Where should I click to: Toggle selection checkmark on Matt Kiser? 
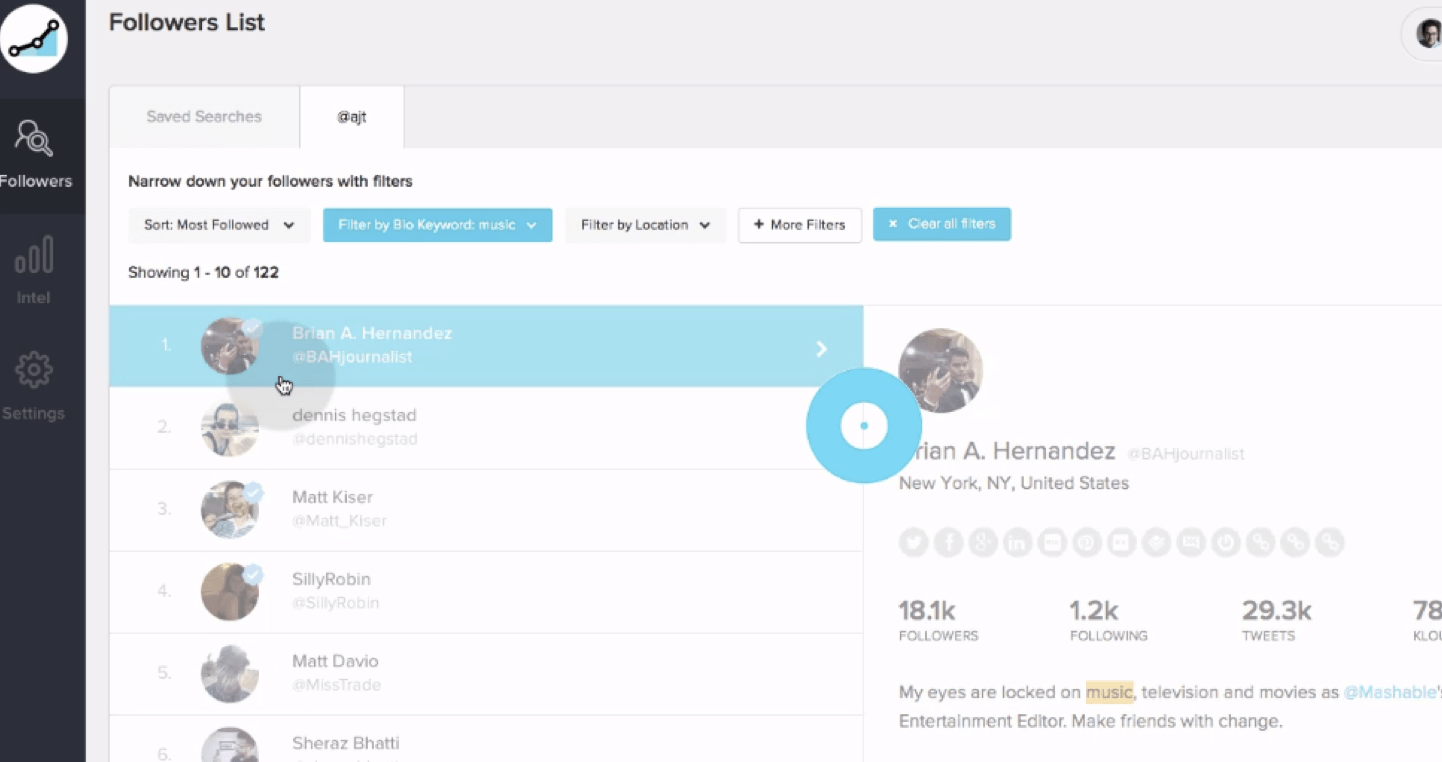coord(254,491)
